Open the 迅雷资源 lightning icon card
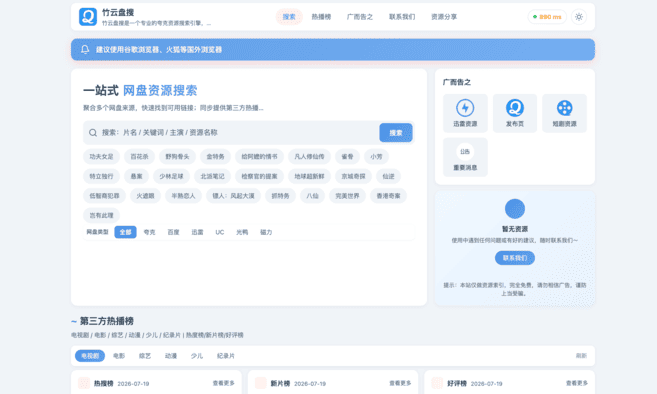The image size is (657, 394). (x=465, y=113)
